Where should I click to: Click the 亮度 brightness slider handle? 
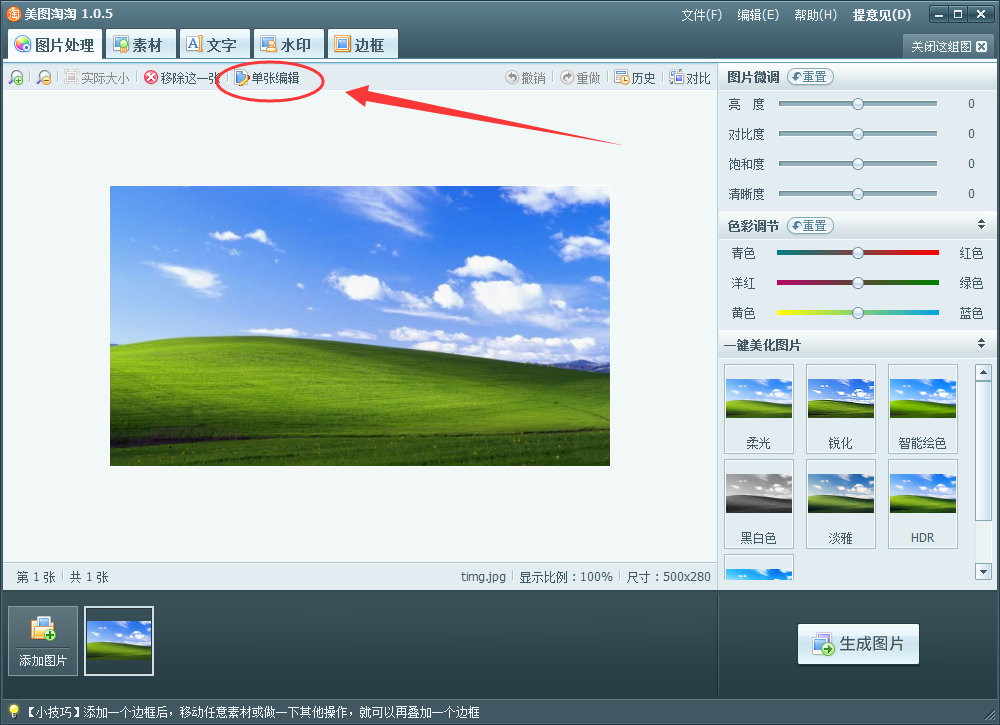[x=857, y=103]
